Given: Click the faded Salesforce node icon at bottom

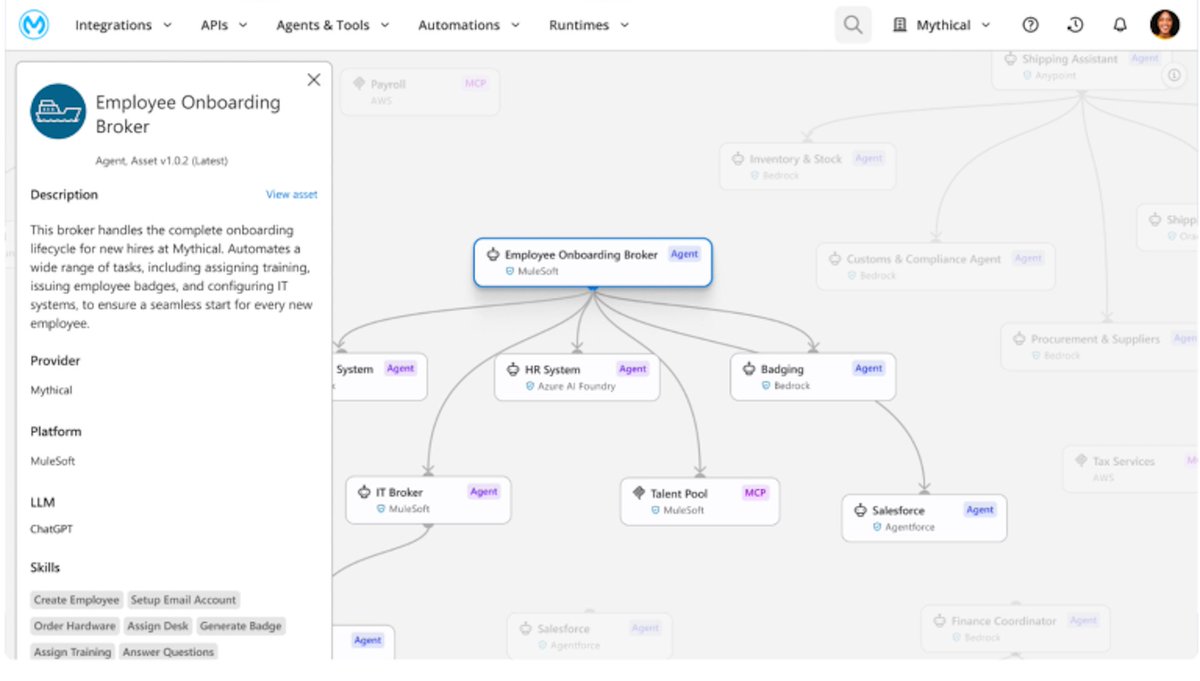Looking at the screenshot, I should [x=526, y=629].
